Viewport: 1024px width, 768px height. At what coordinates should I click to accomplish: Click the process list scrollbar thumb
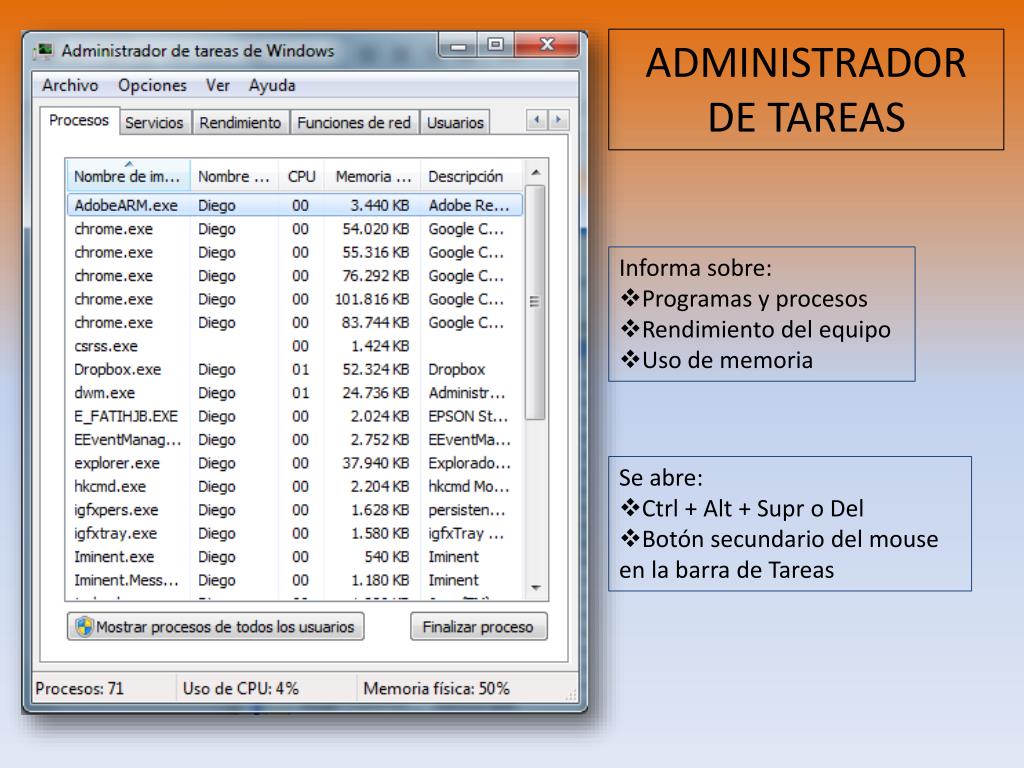click(x=536, y=303)
